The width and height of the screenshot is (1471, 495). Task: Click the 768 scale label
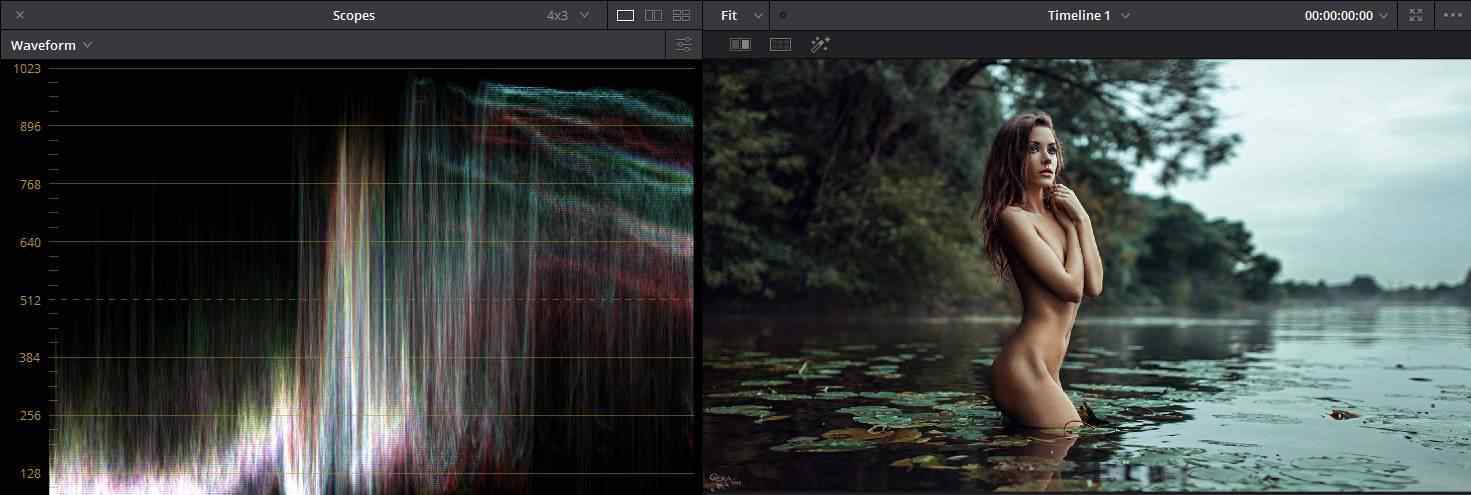[x=30, y=184]
